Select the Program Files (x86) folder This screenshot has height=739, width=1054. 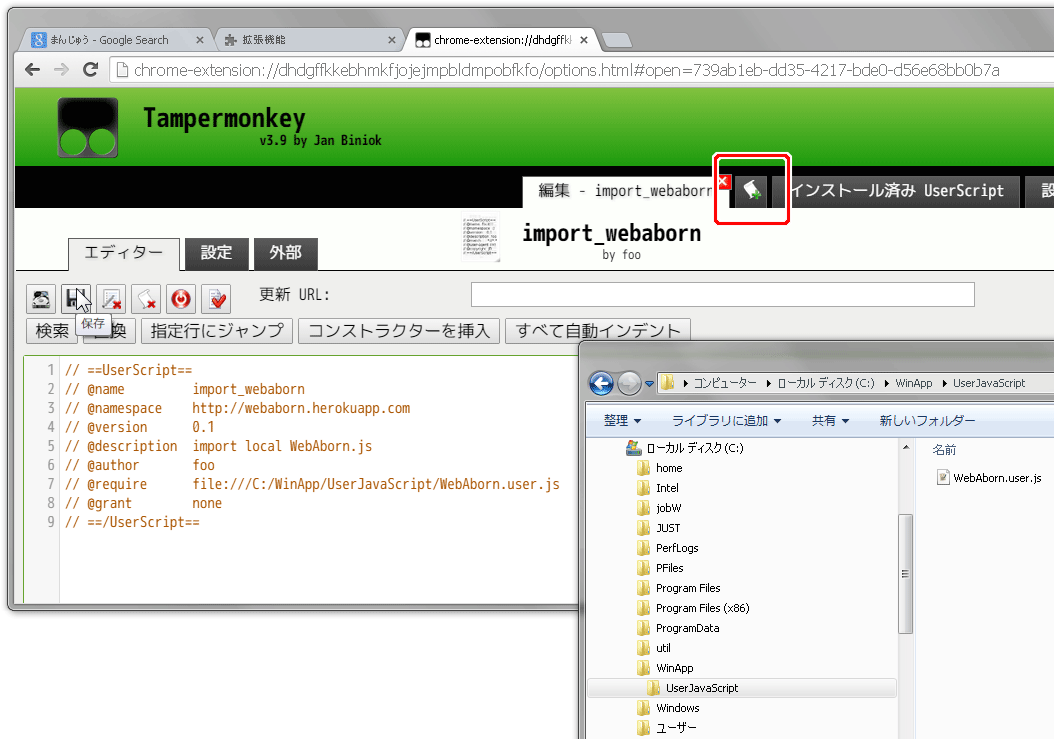tap(693, 609)
